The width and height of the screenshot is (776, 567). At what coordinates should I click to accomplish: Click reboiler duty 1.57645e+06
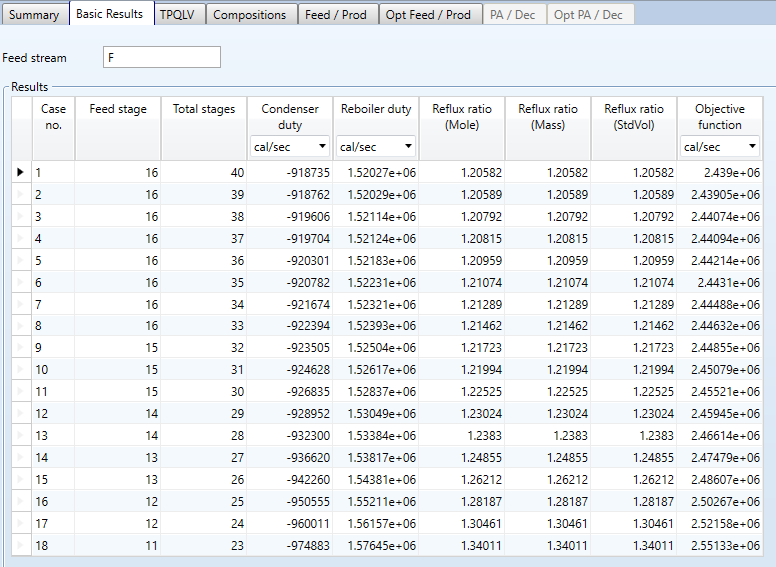click(x=376, y=545)
